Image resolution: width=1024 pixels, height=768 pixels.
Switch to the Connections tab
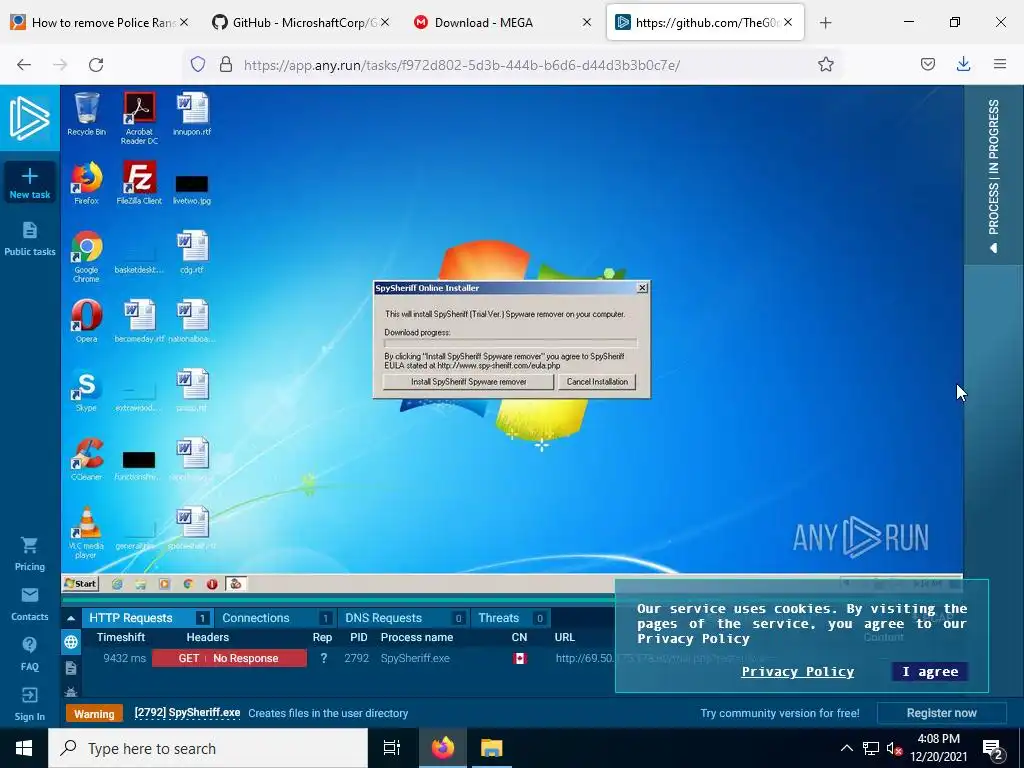(x=276, y=618)
